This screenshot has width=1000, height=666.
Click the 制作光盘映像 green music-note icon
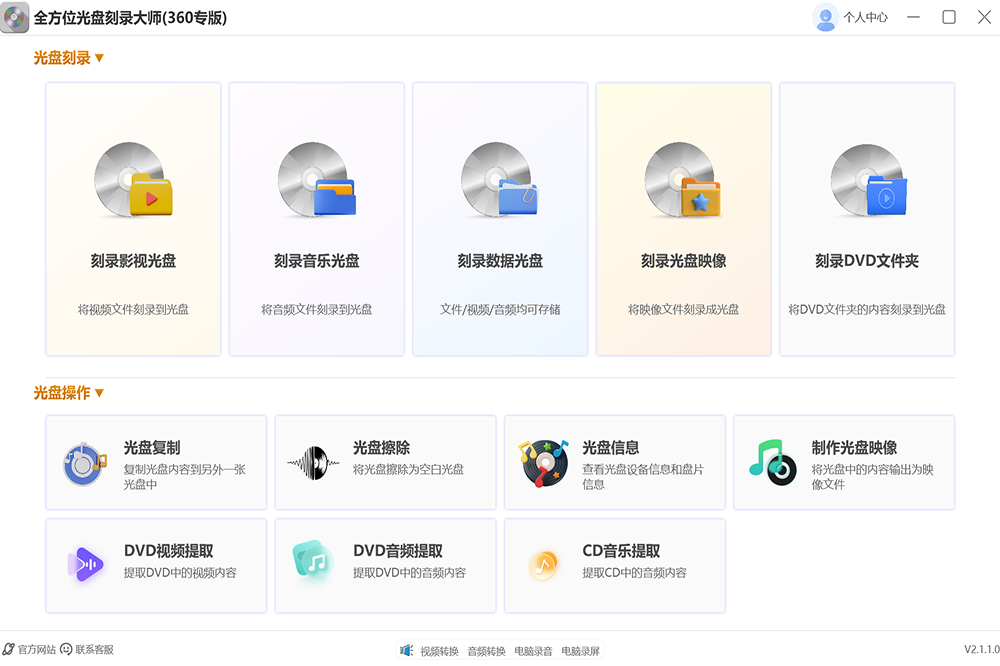(x=772, y=463)
